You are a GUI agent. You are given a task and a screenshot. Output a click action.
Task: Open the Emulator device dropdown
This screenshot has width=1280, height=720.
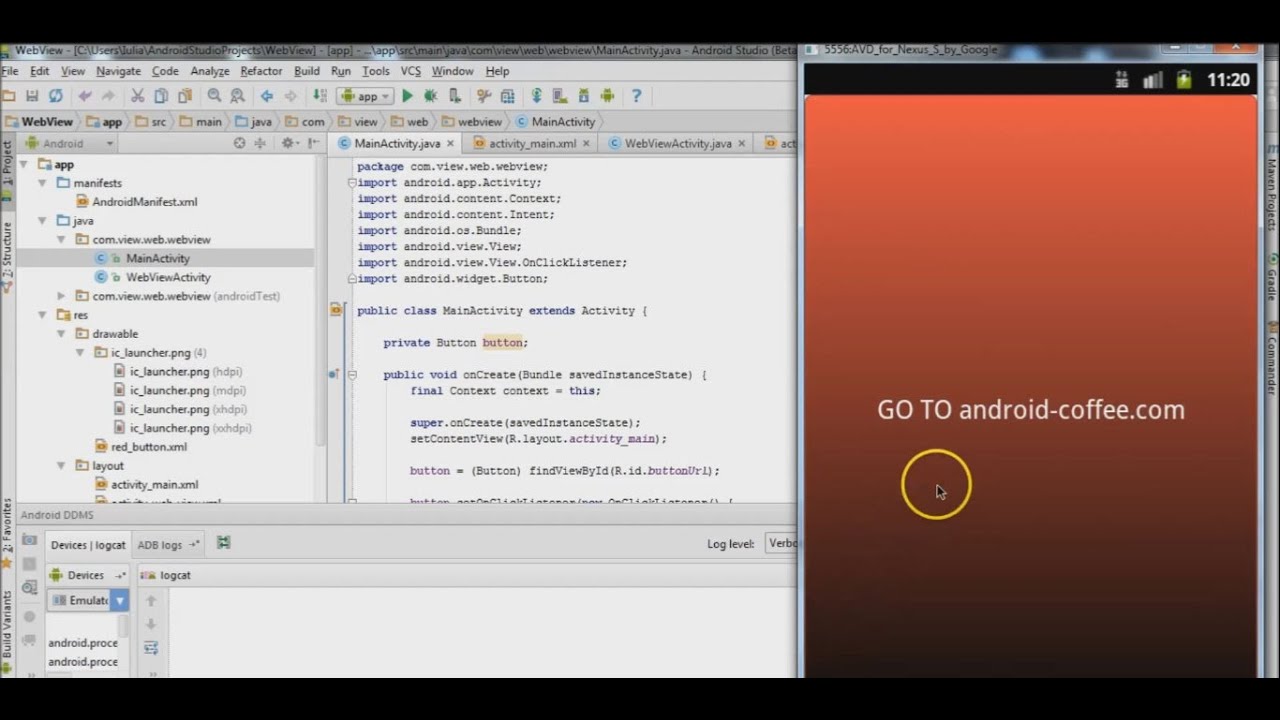(88, 600)
